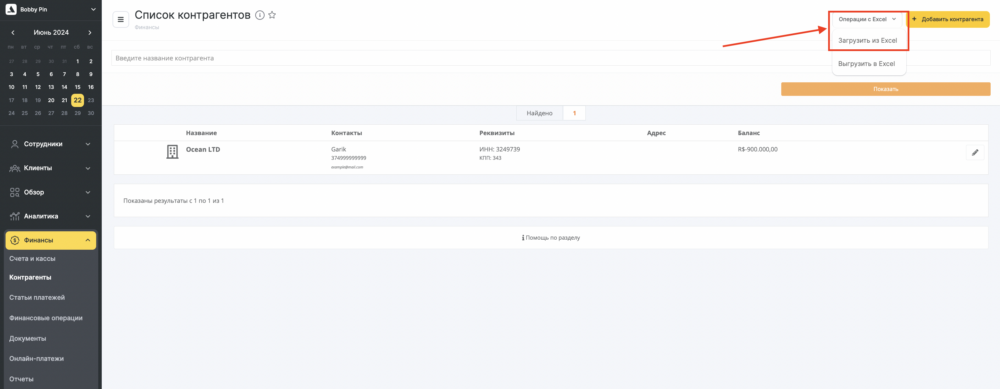This screenshot has width=1000, height=389.
Task: Expand the Обзор sidebar section
Action: pyautogui.click(x=50, y=192)
